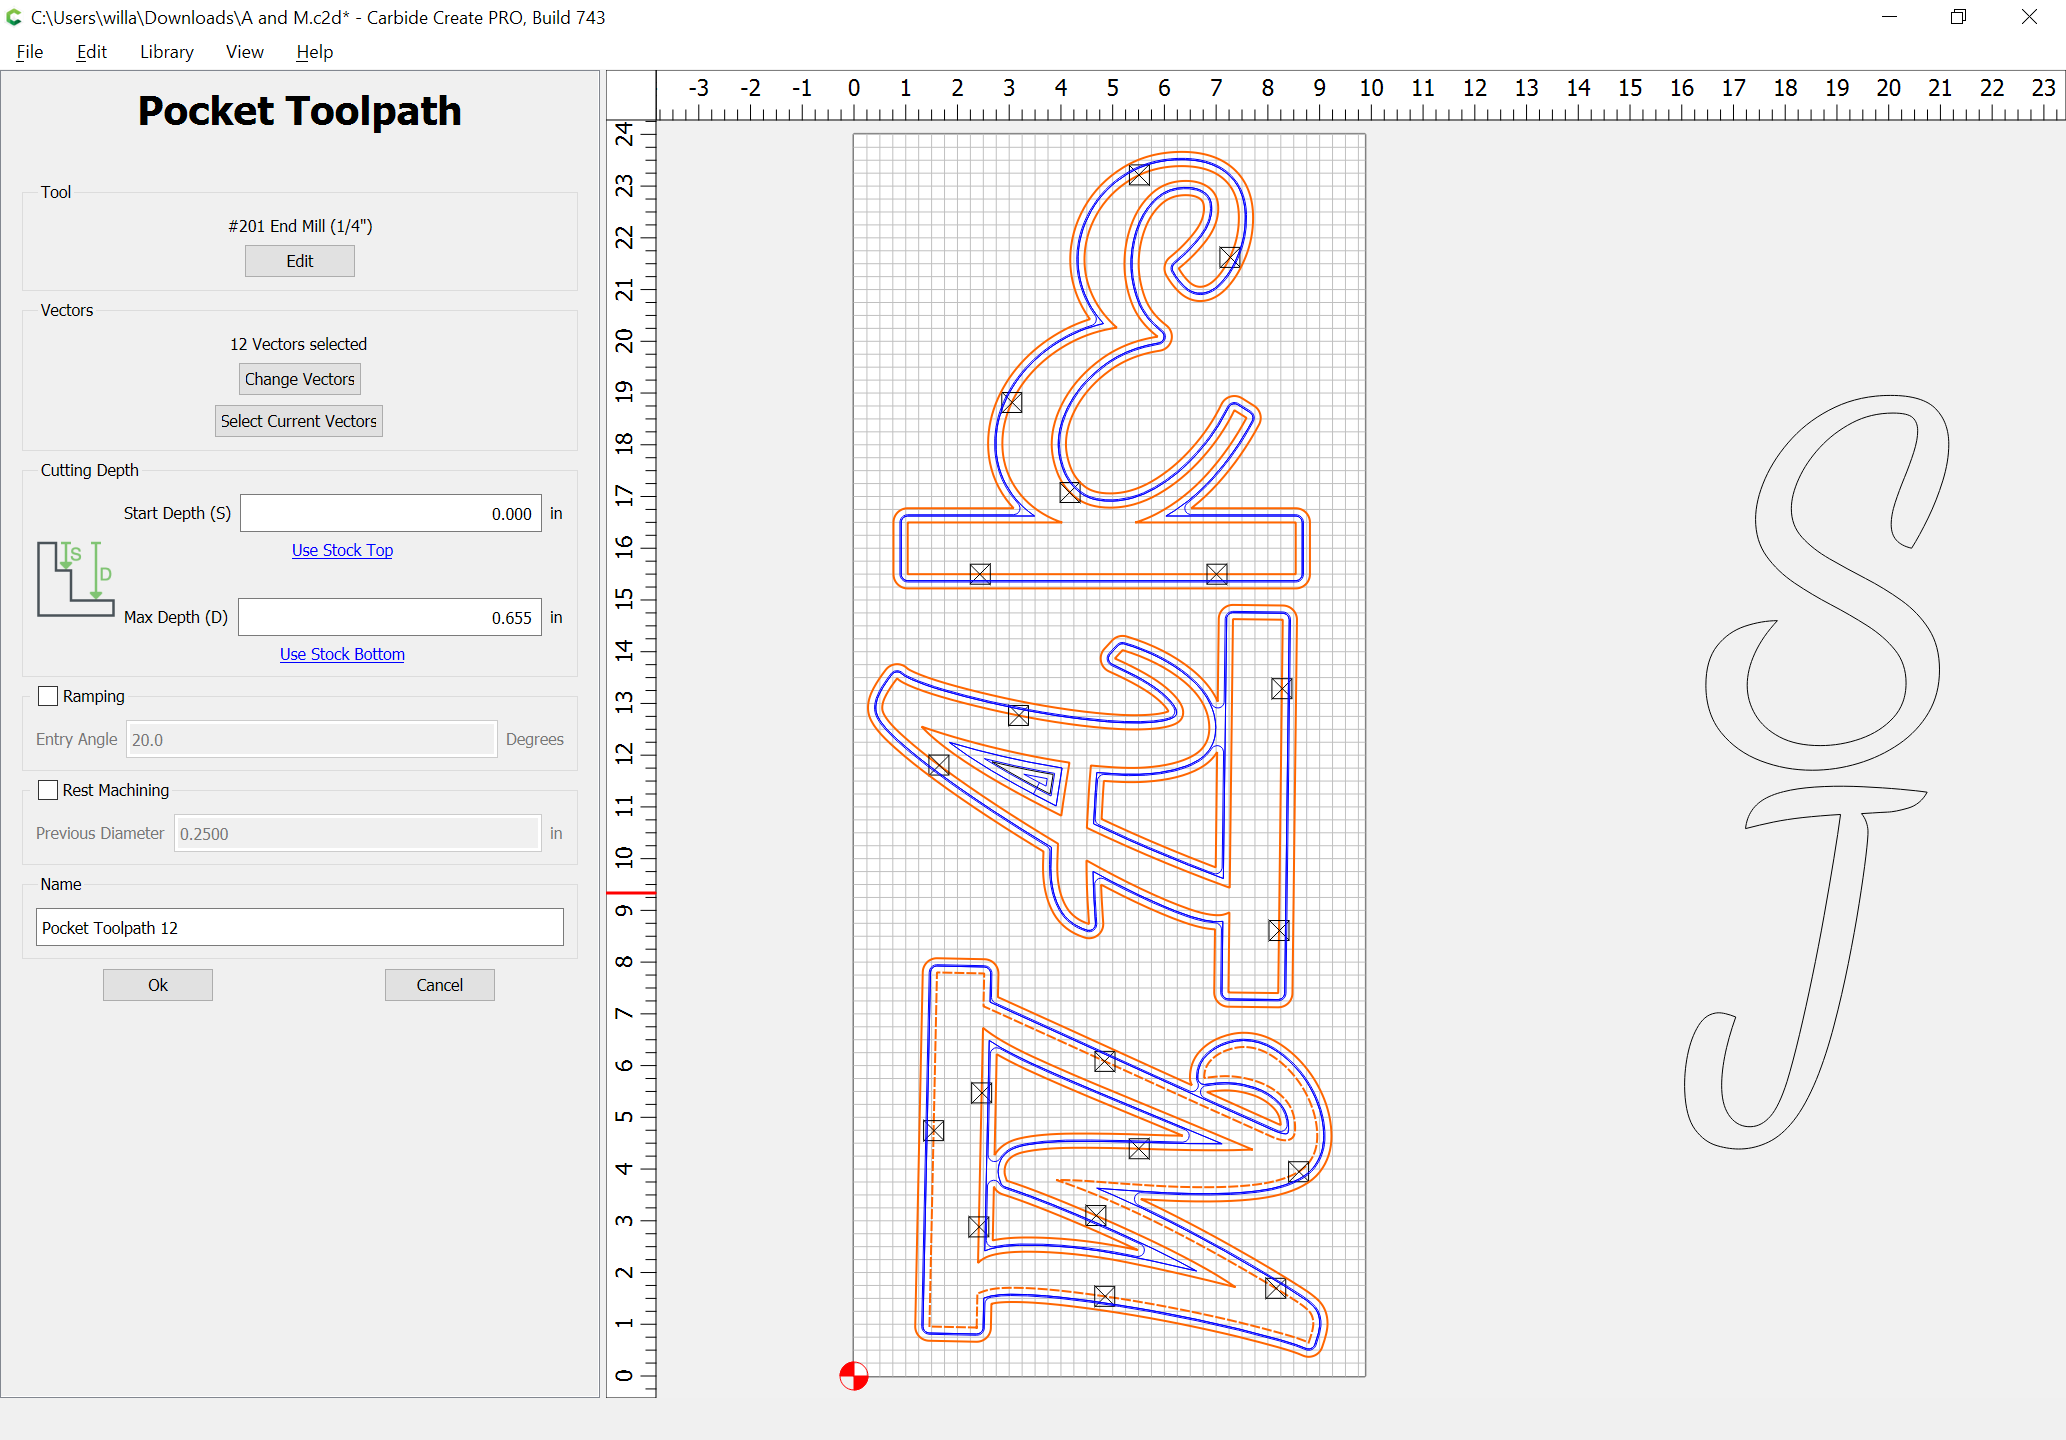Open the File menu
Viewport: 2066px width, 1440px height.
pyautogui.click(x=30, y=52)
